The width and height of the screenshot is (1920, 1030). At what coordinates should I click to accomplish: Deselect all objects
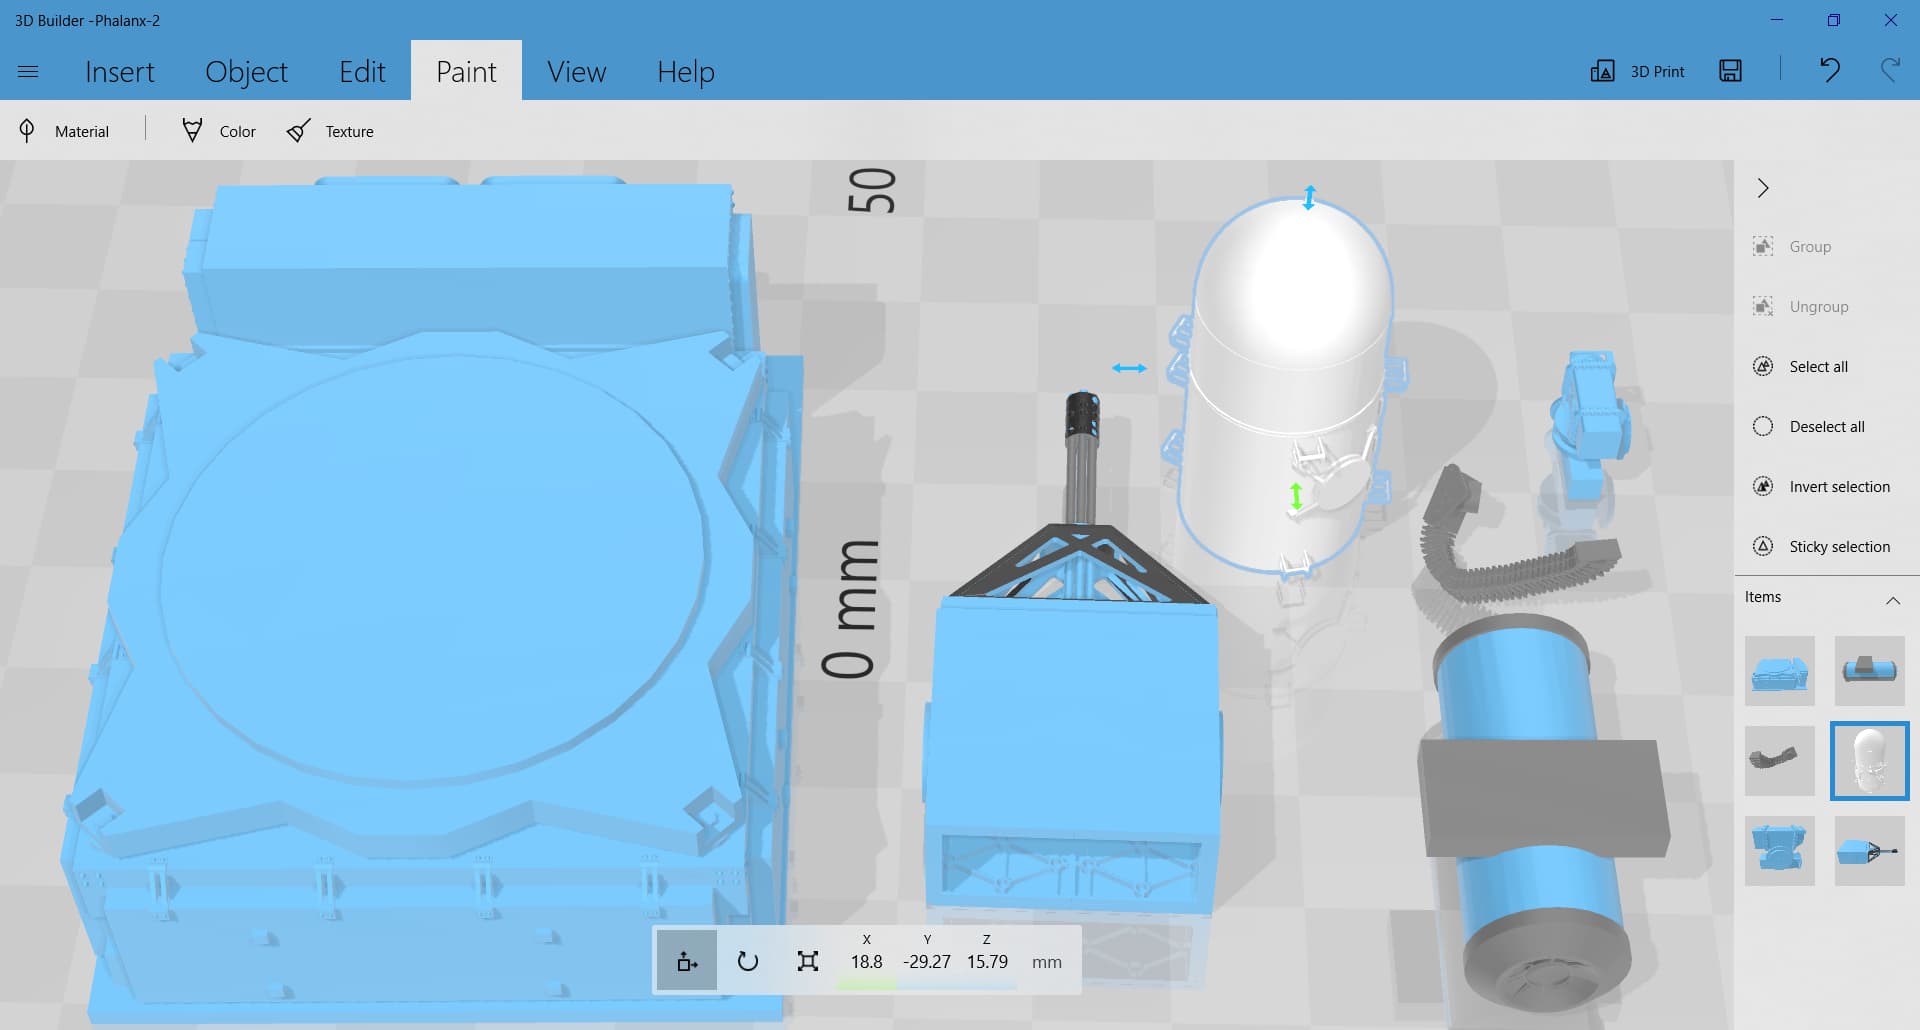point(1812,426)
